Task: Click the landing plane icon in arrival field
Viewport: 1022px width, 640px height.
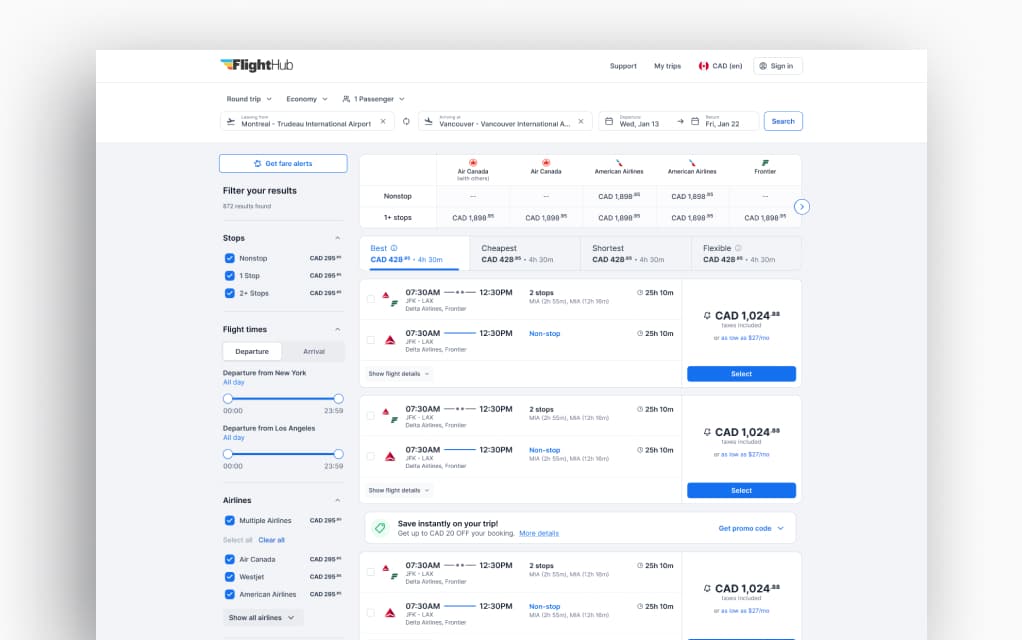Action: point(428,121)
